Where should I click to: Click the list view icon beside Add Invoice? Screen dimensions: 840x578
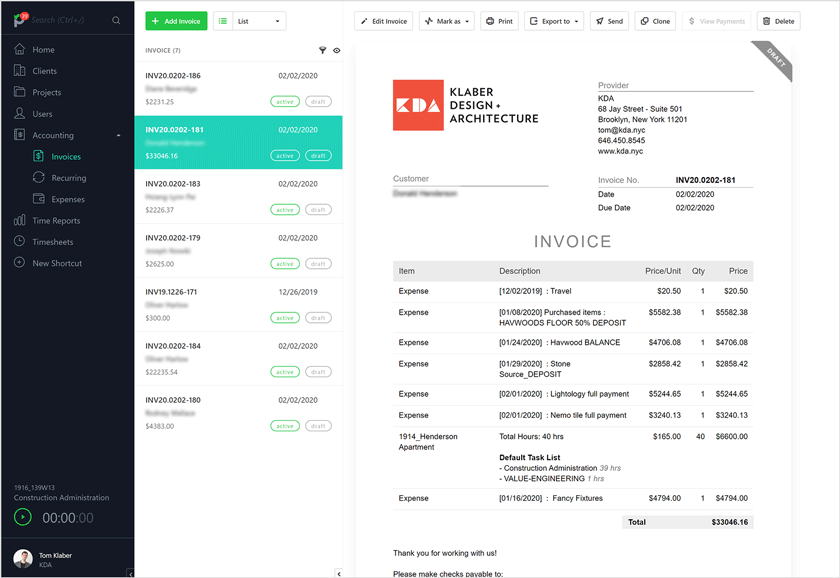pyautogui.click(x=223, y=20)
